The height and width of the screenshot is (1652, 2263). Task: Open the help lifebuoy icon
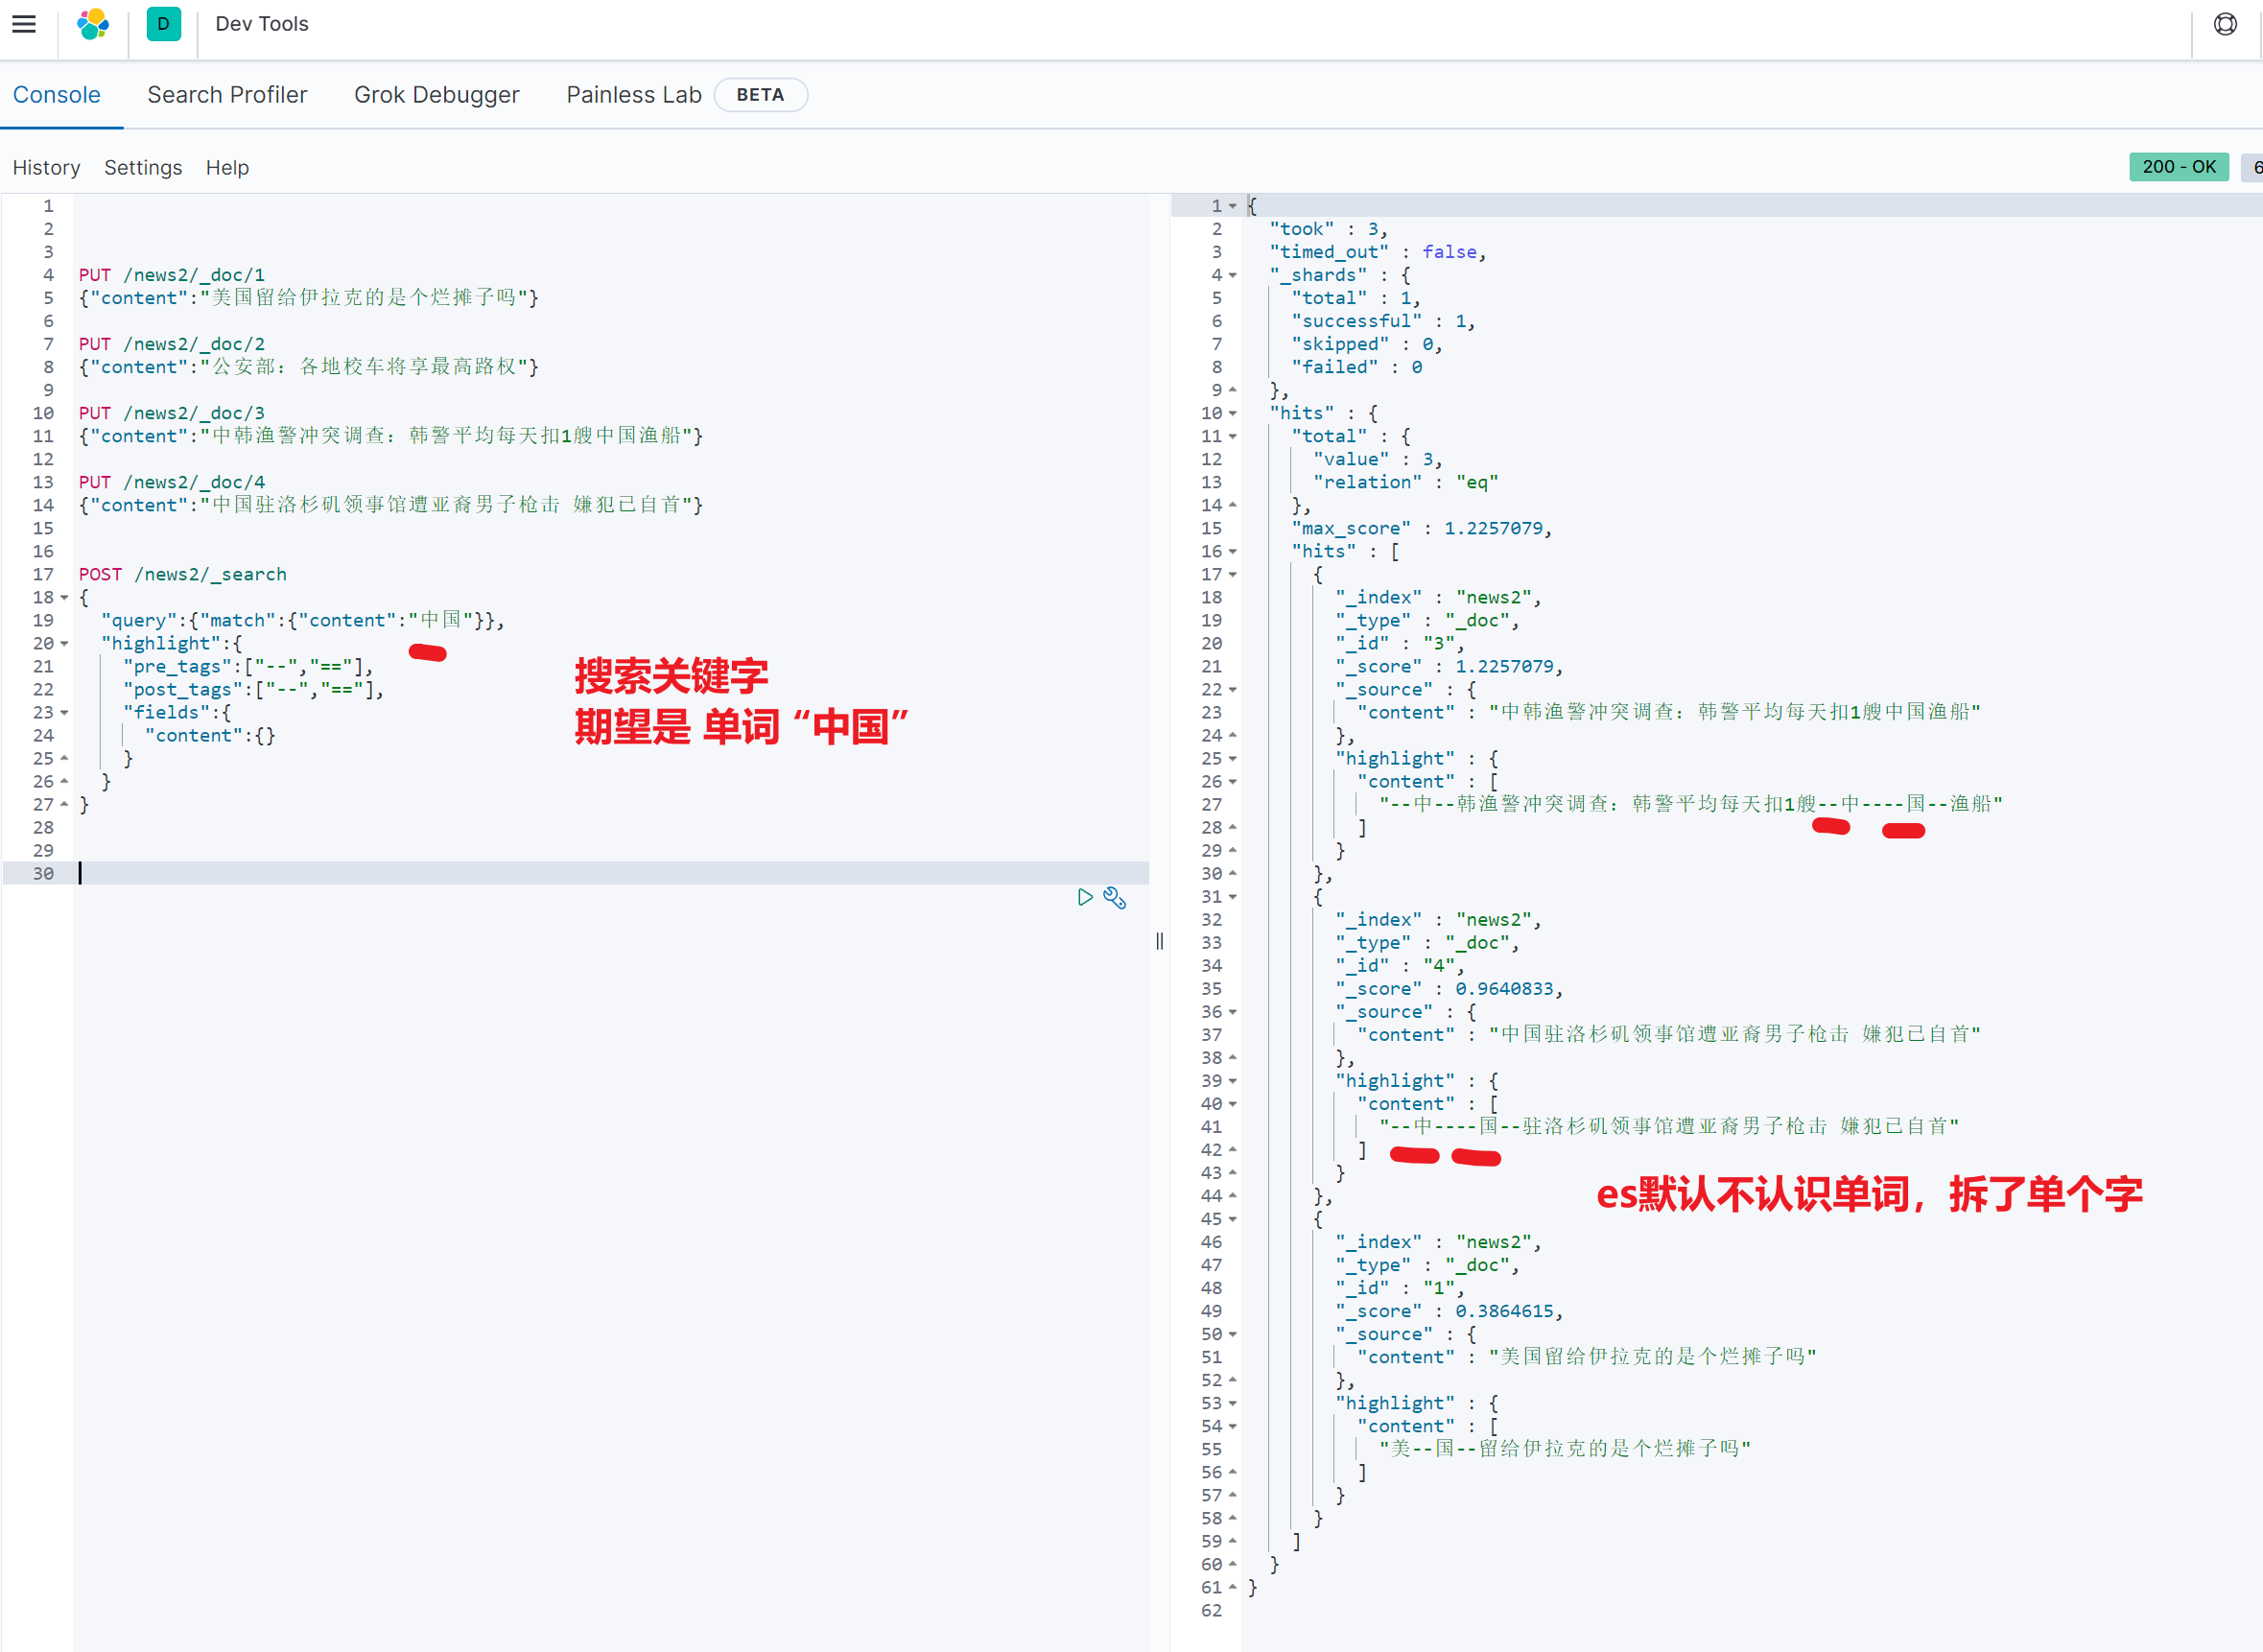(2224, 24)
